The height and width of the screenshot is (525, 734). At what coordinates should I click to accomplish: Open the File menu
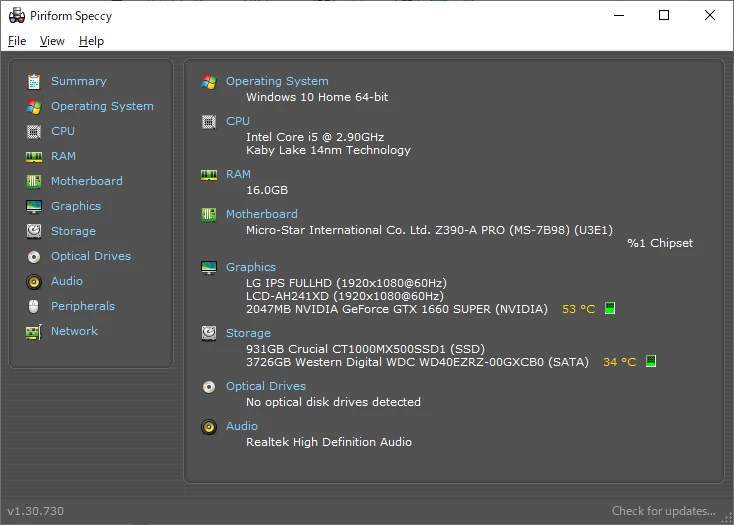(17, 41)
